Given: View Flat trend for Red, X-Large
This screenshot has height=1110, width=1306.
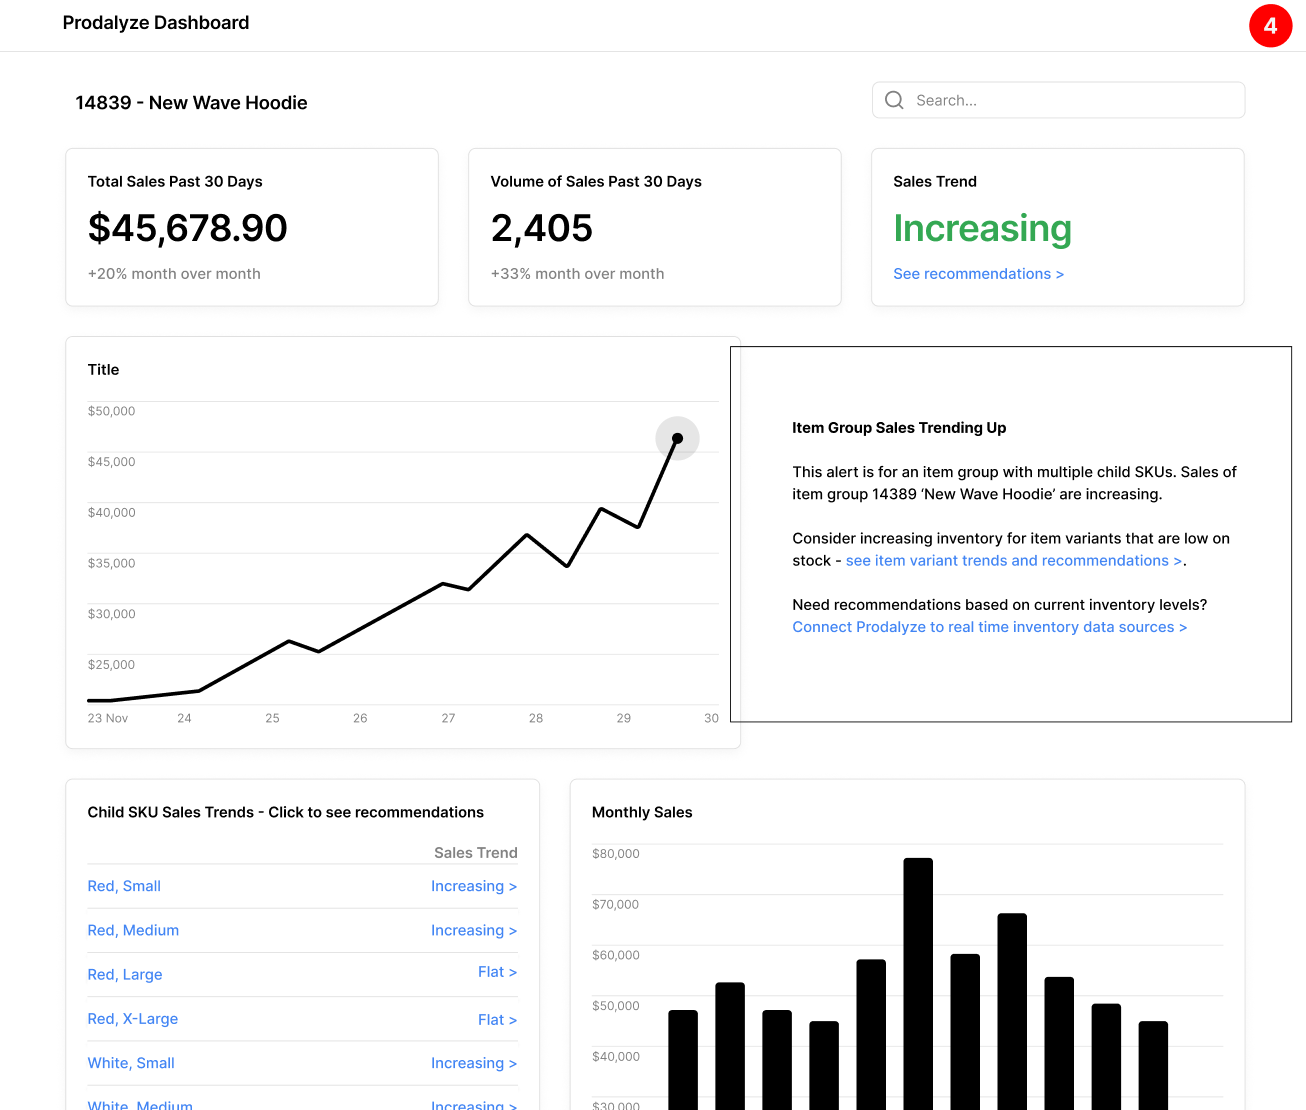Looking at the screenshot, I should click(497, 1020).
